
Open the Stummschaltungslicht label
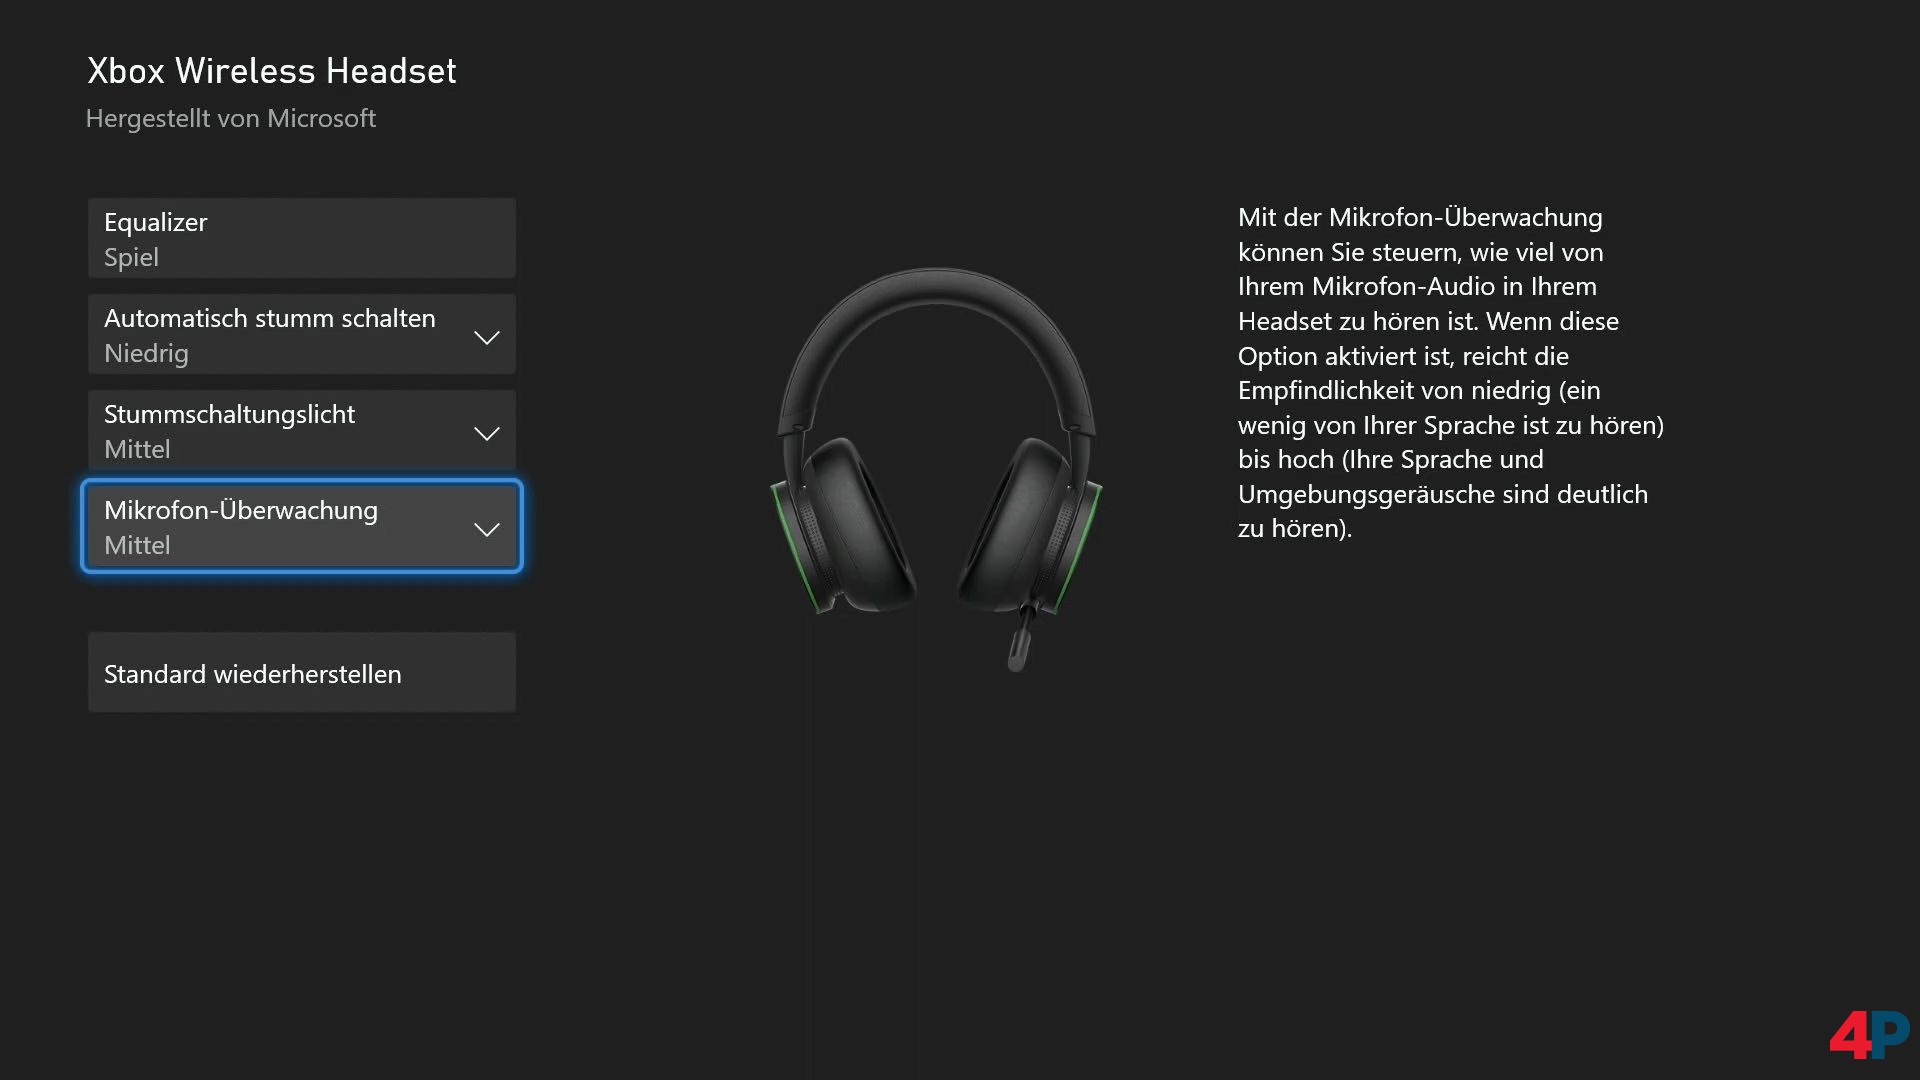coord(229,414)
